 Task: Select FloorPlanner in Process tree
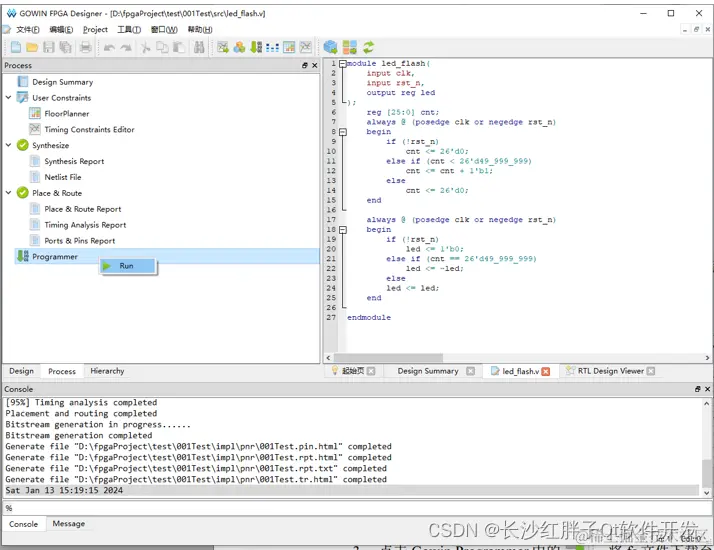[66, 114]
